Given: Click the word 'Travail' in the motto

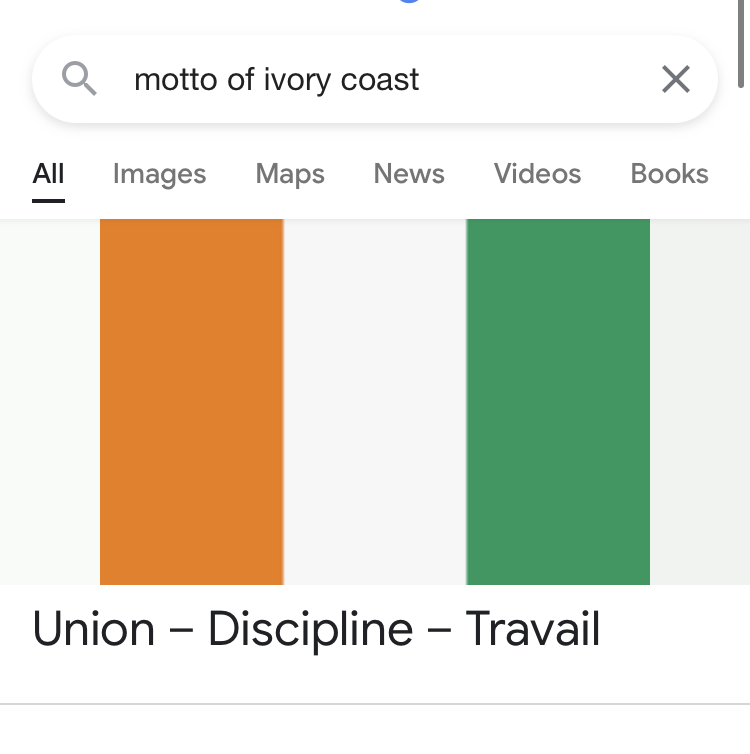Looking at the screenshot, I should point(533,630).
